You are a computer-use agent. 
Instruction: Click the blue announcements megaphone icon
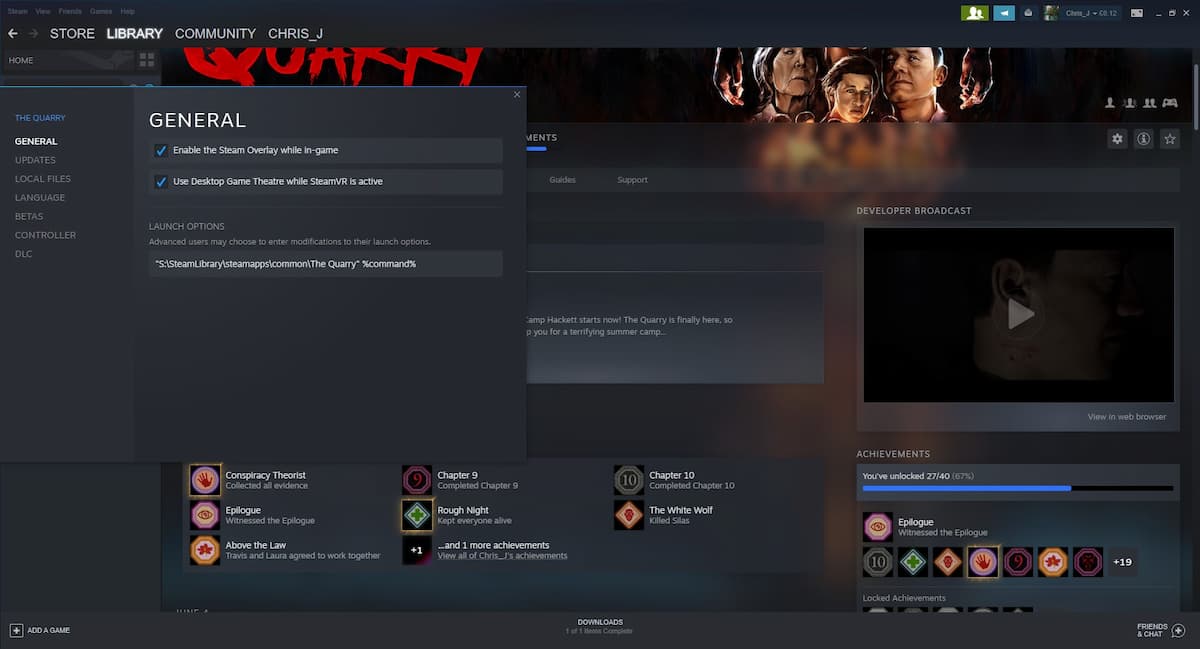pos(1003,13)
